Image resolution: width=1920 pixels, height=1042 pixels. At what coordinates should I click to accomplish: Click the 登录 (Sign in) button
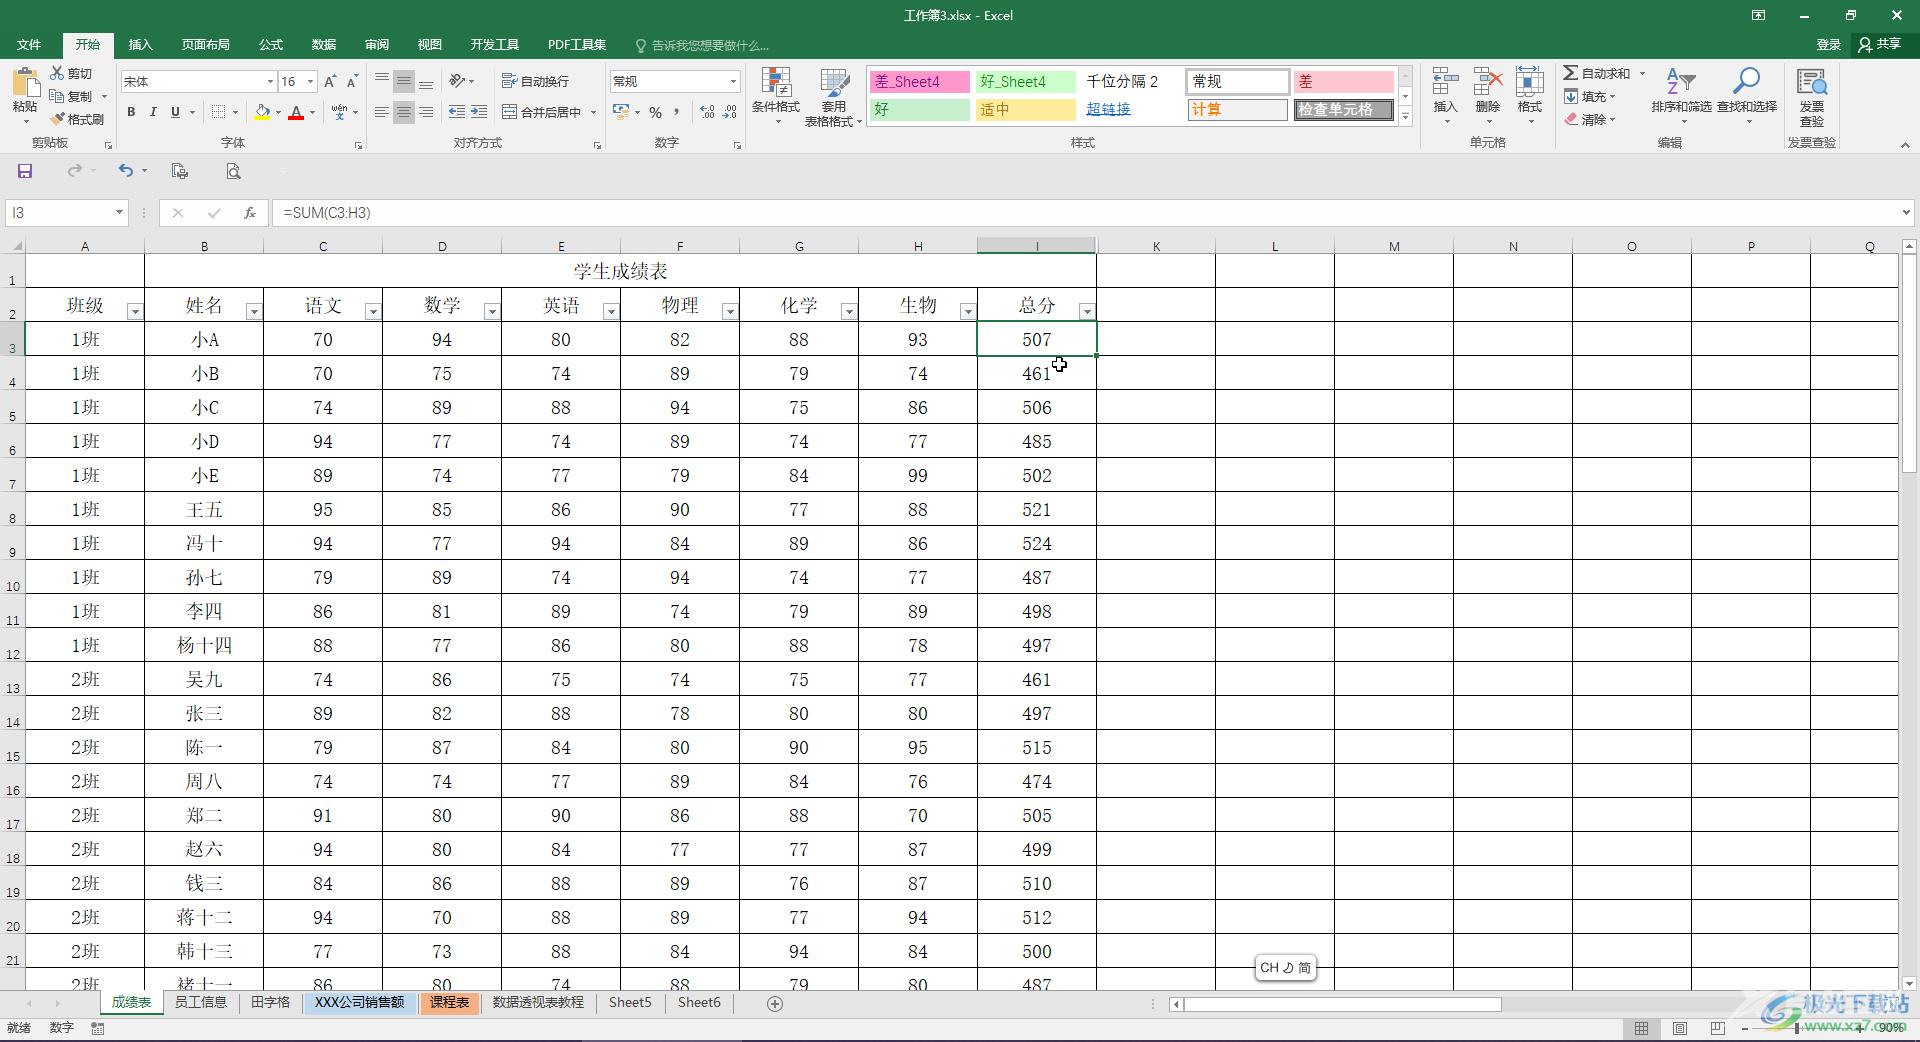pyautogui.click(x=1829, y=44)
